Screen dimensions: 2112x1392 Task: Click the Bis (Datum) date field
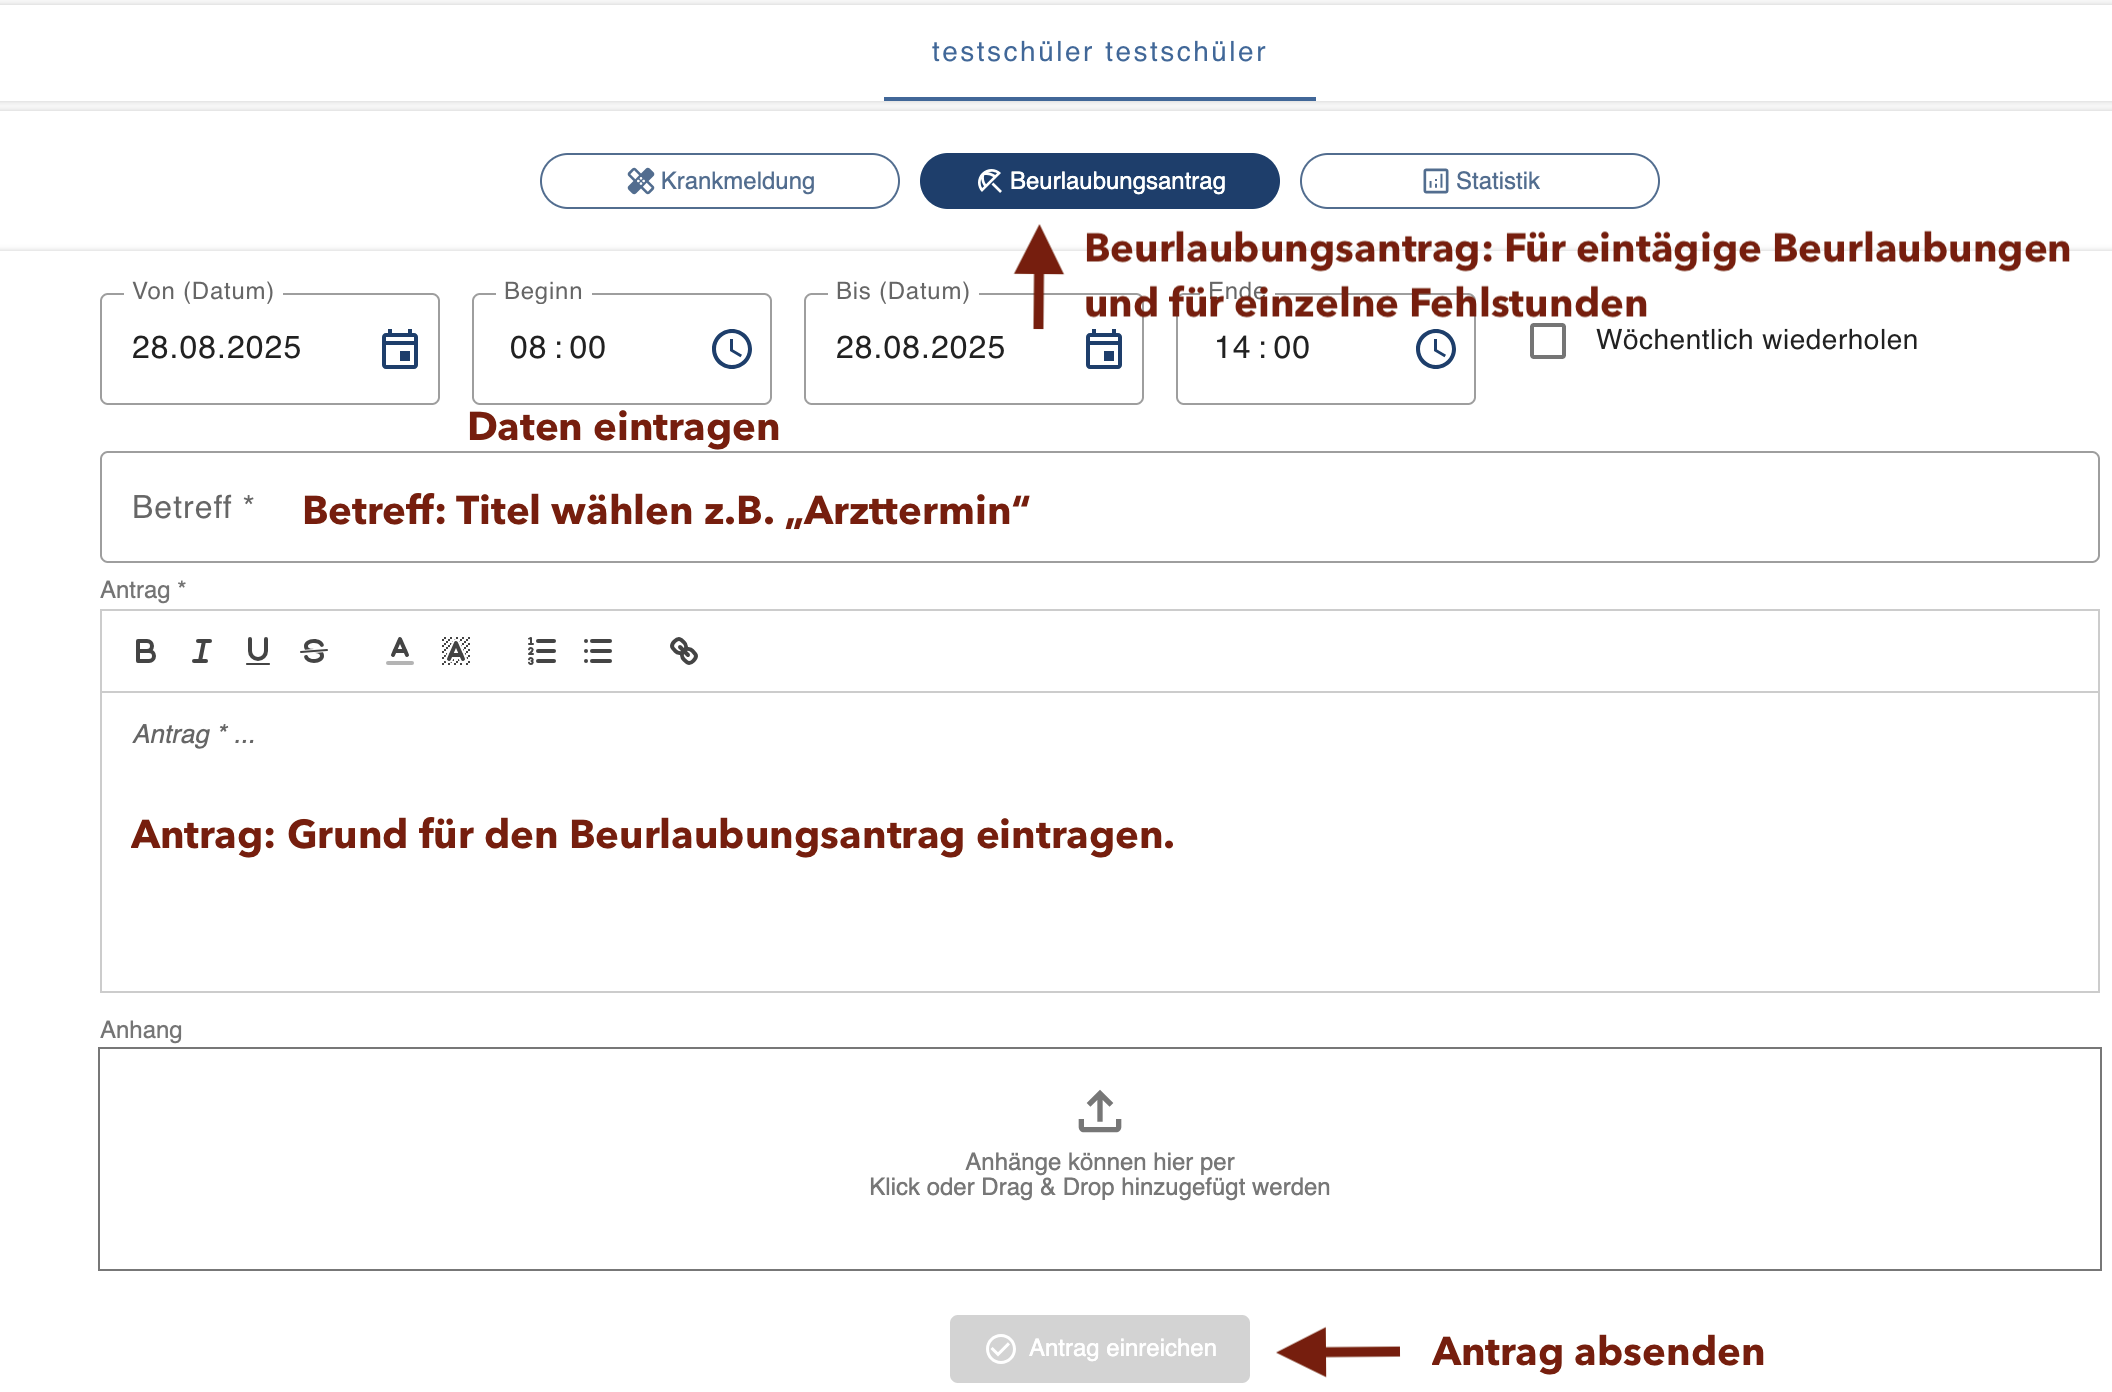click(x=974, y=349)
